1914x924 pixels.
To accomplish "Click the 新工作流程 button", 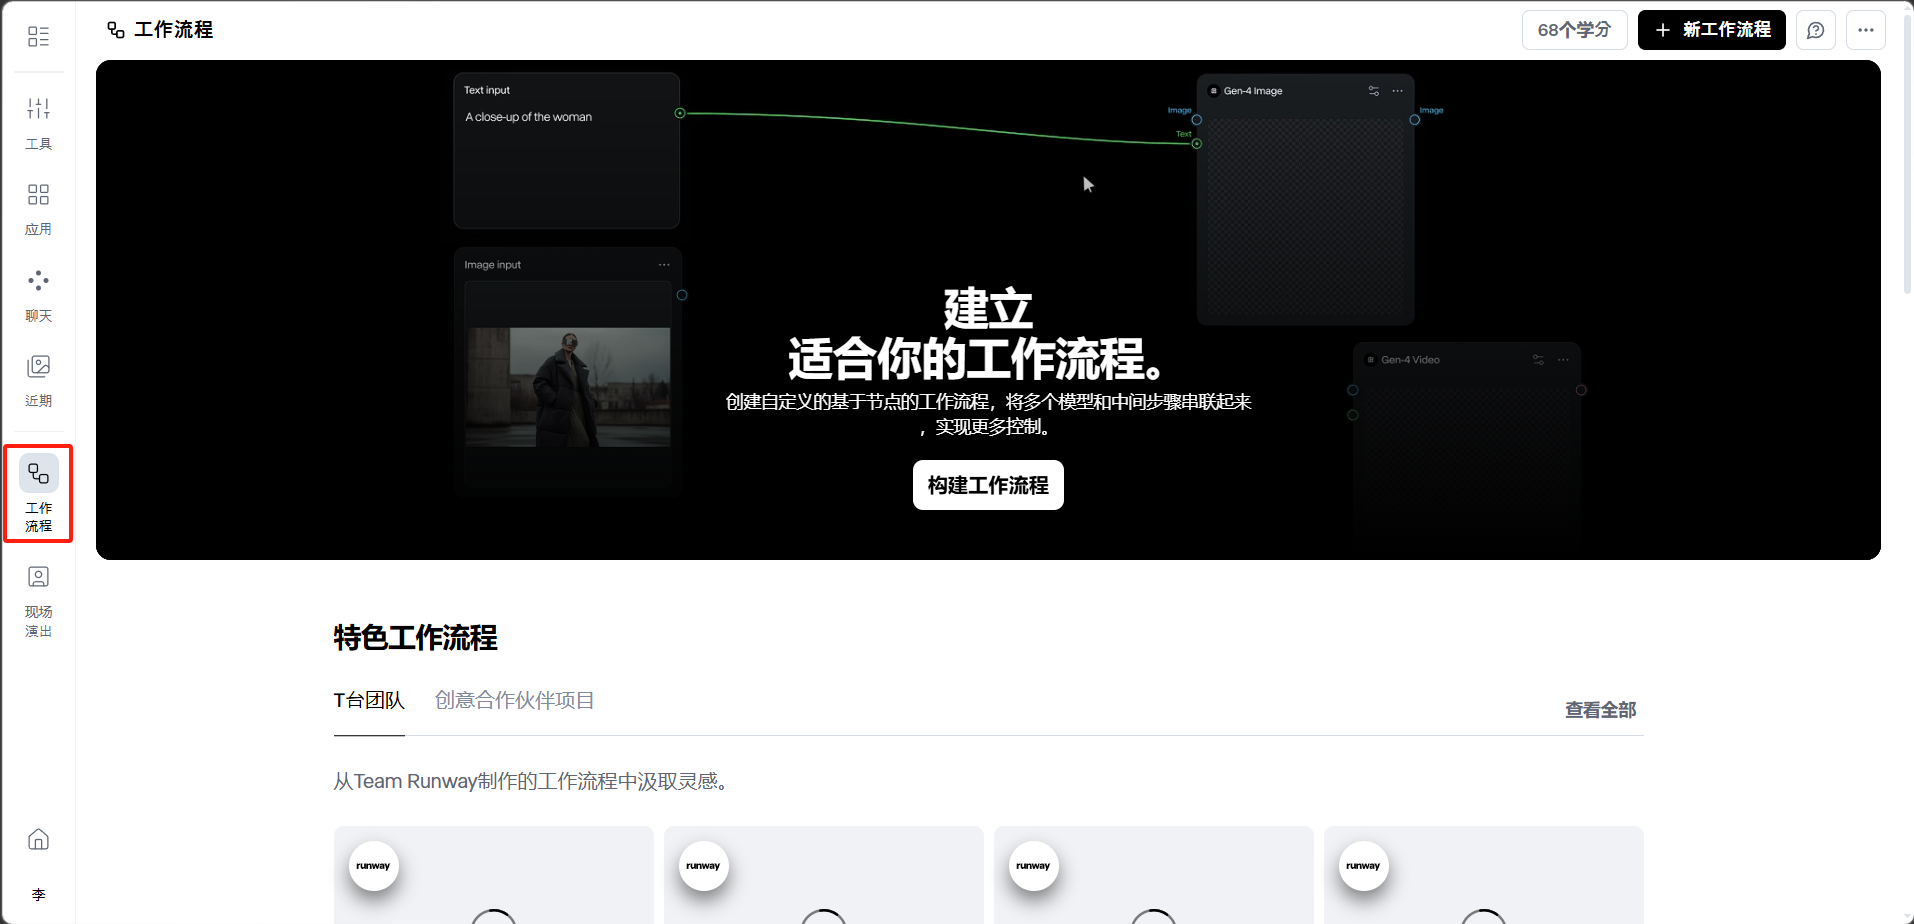I will point(1711,30).
